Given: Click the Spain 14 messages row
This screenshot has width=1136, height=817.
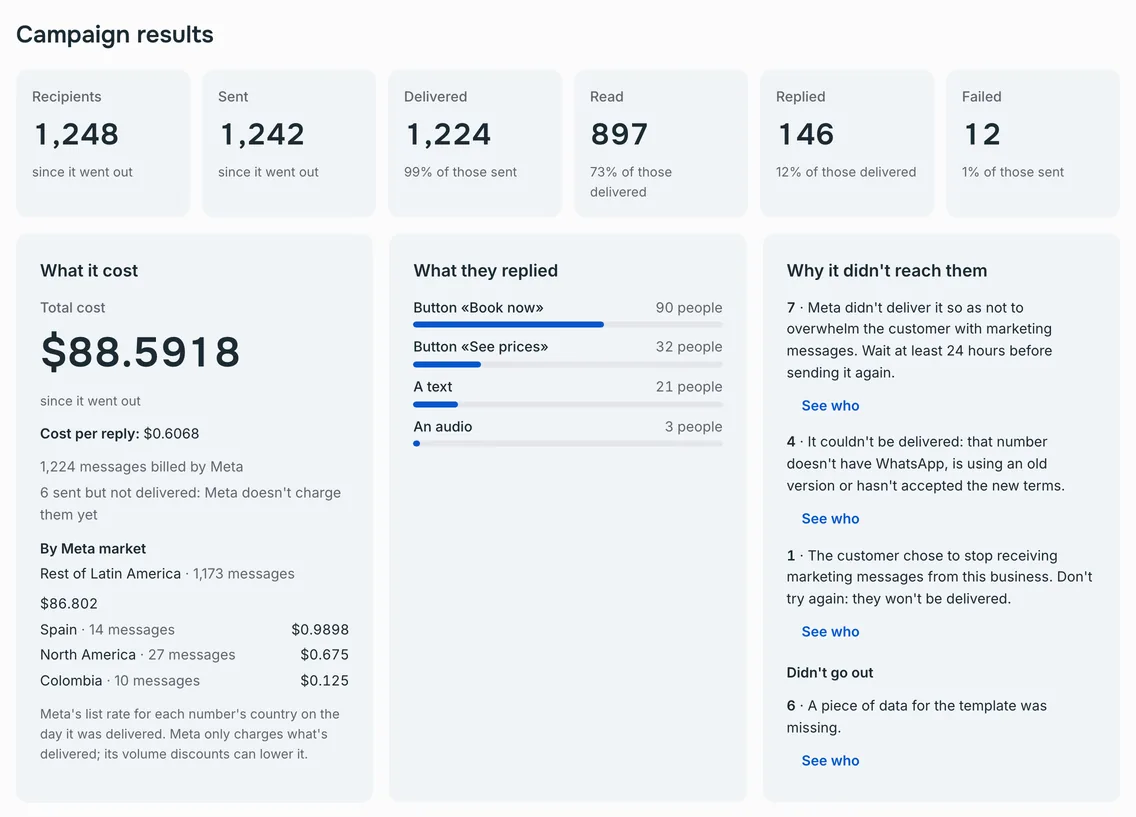Looking at the screenshot, I should [x=194, y=629].
